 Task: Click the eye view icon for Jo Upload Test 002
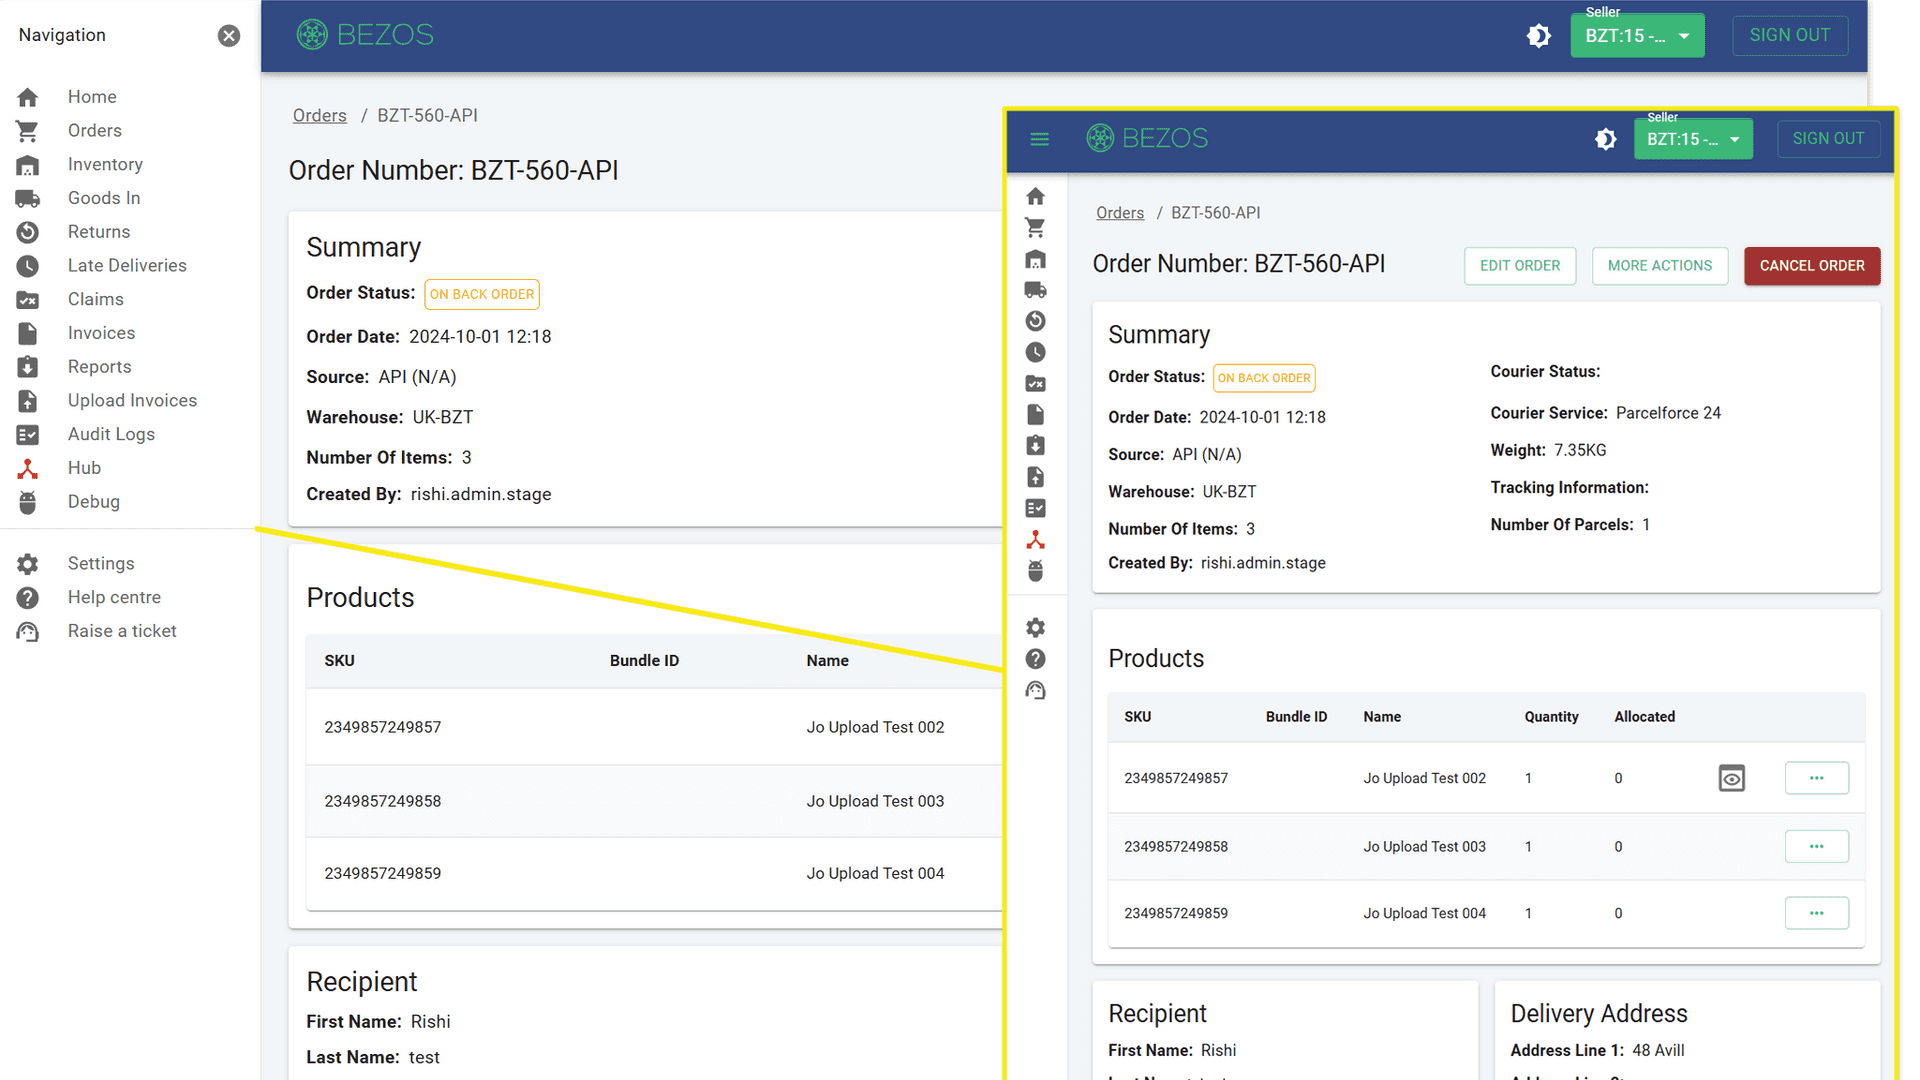click(x=1732, y=778)
